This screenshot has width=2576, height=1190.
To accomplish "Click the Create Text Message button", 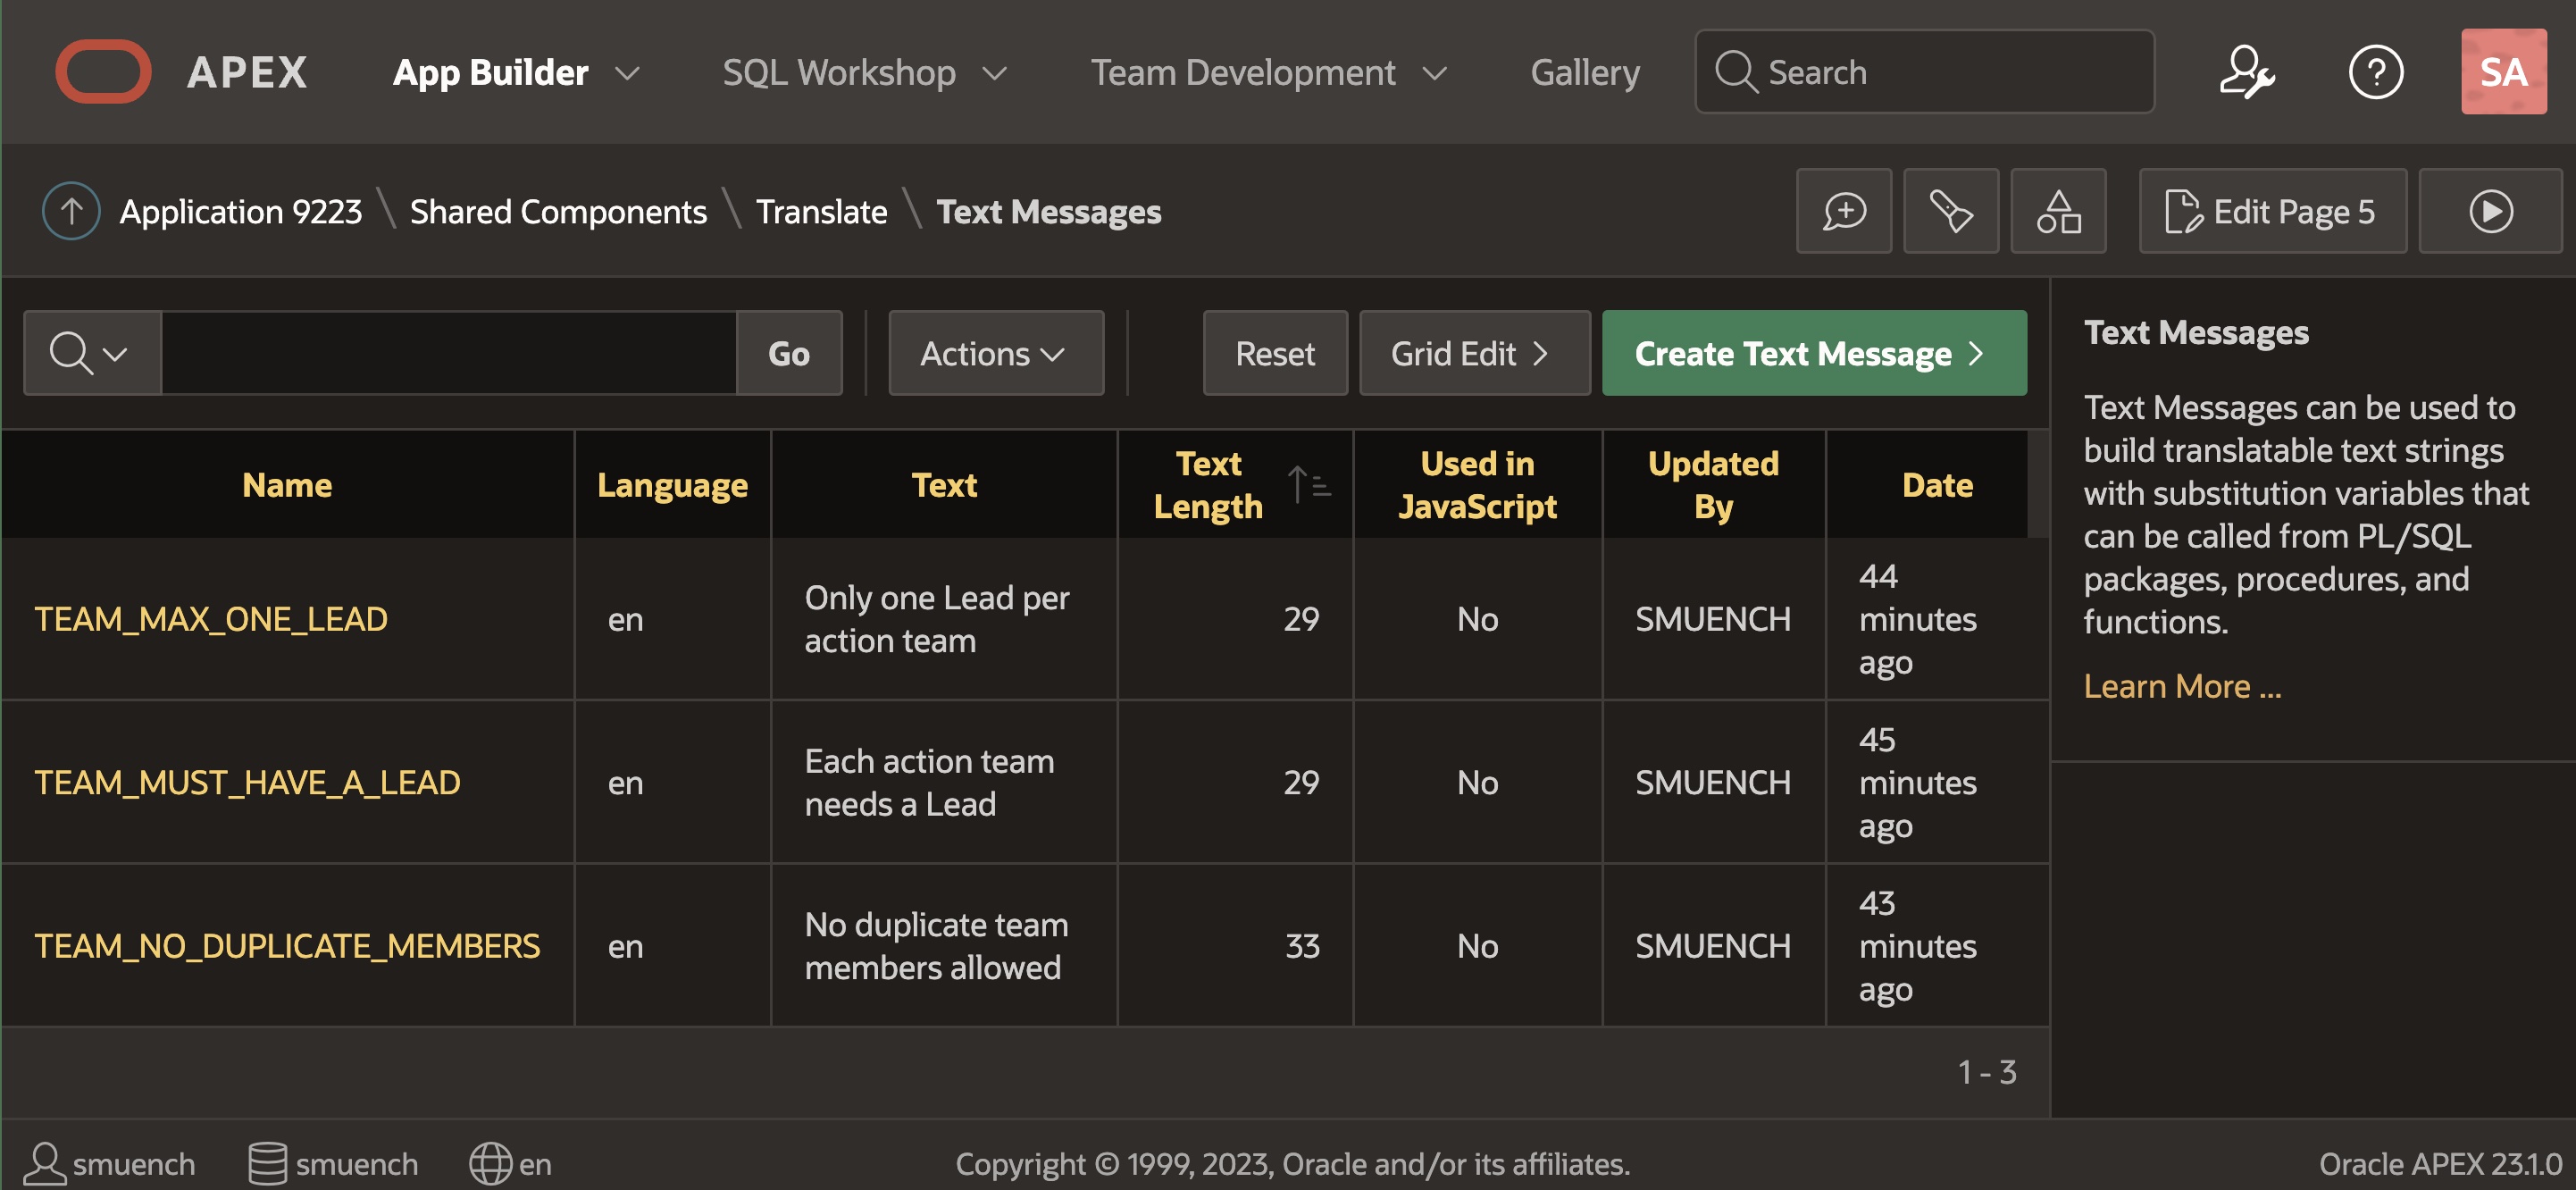I will (x=1813, y=354).
